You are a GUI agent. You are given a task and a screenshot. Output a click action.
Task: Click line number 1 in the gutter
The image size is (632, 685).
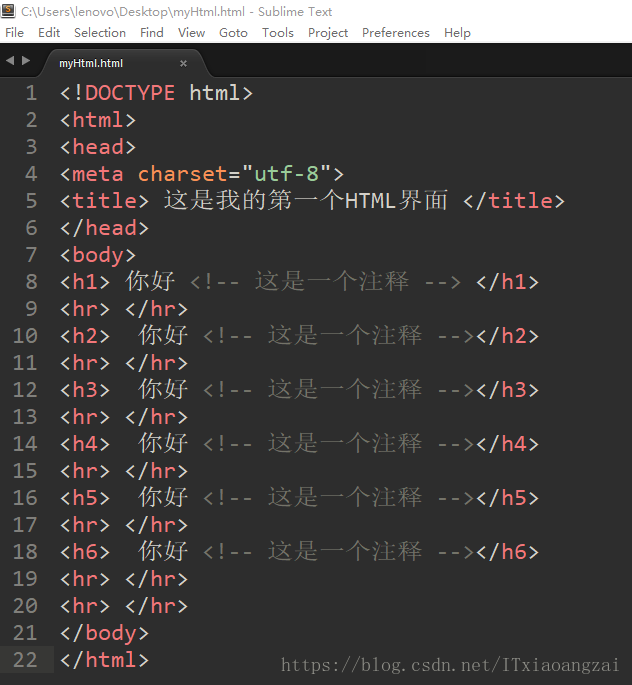[x=31, y=93]
